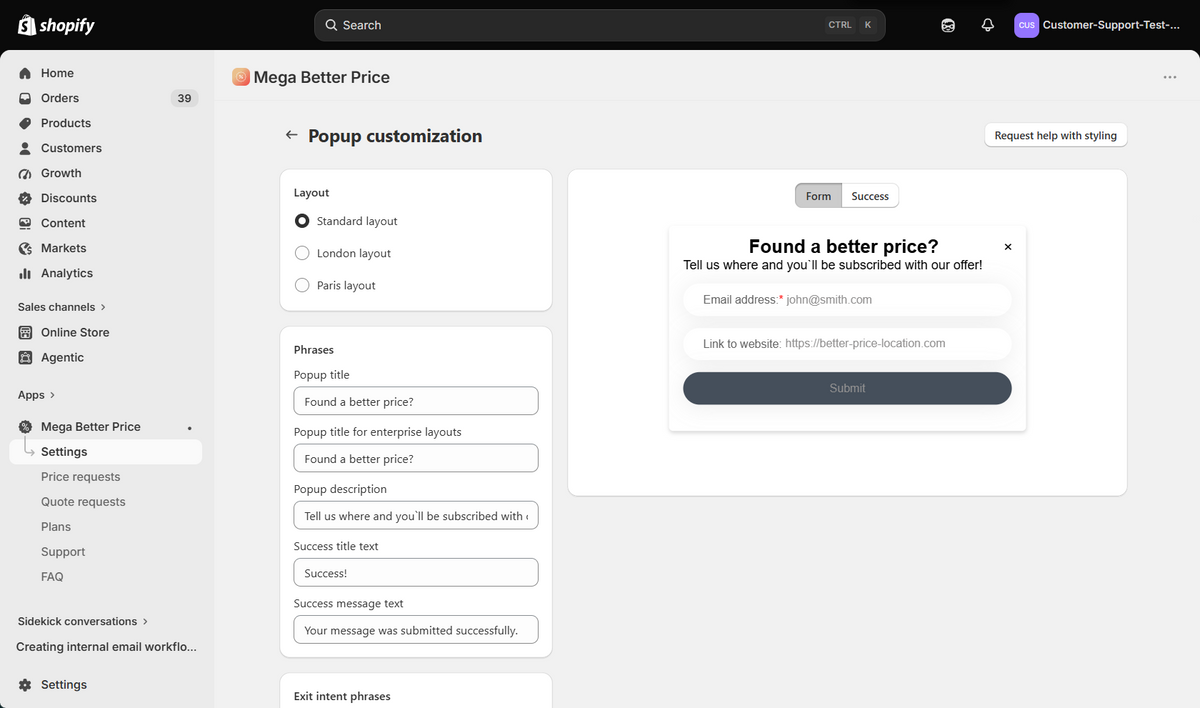
Task: Click the Success message text field
Action: point(416,629)
